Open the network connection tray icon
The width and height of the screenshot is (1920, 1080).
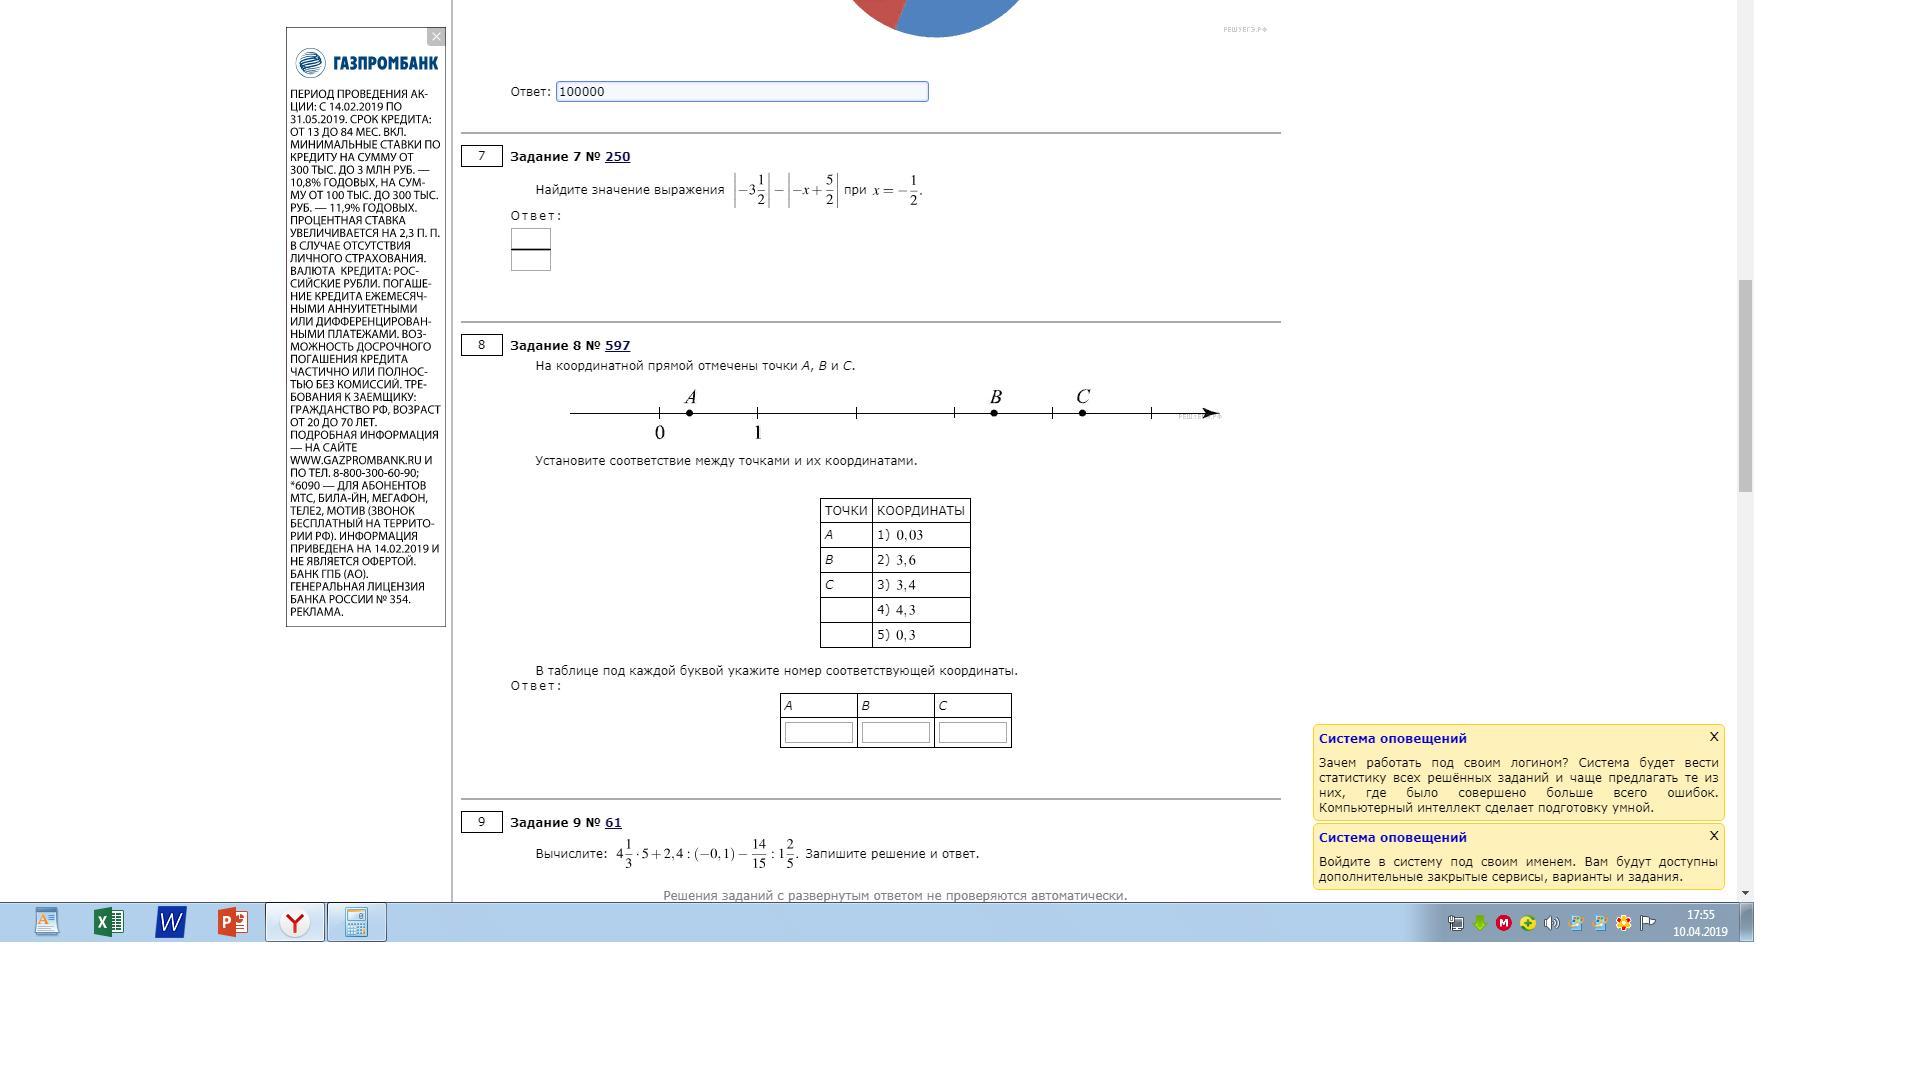1456,923
